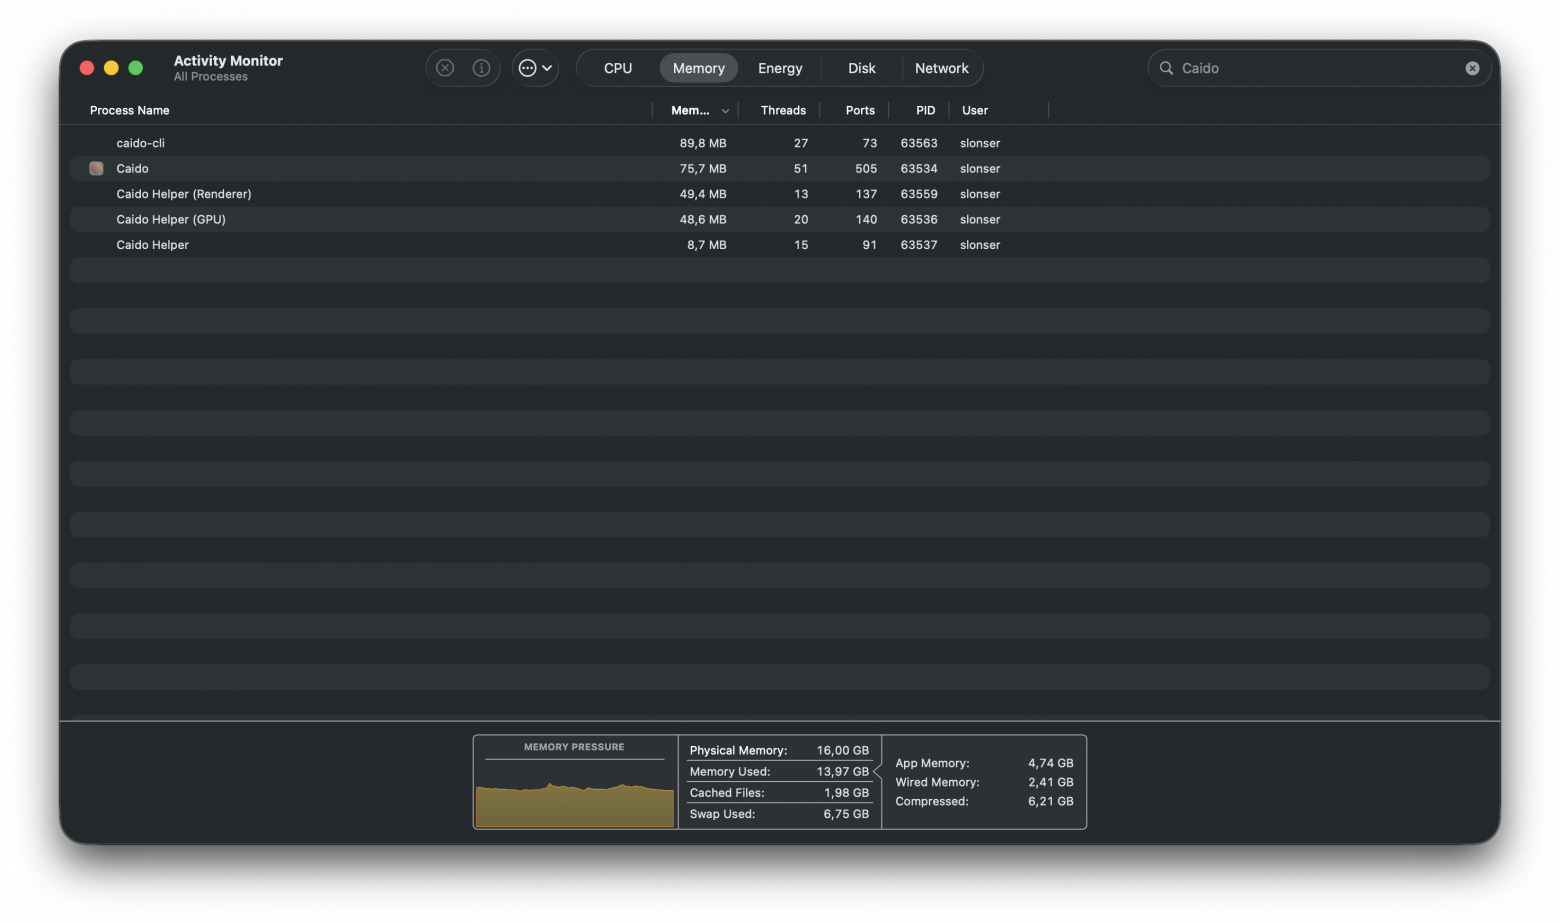Click PID 63563 in the list
The width and height of the screenshot is (1560, 923).
click(x=919, y=143)
